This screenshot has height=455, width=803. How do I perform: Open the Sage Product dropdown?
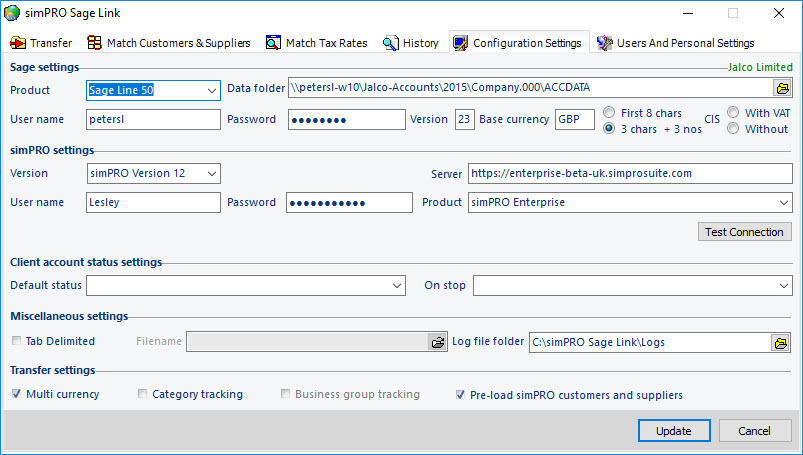click(153, 90)
